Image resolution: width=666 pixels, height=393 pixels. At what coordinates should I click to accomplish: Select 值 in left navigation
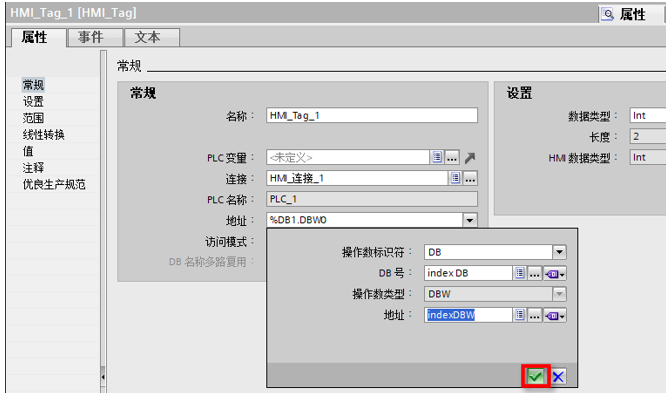(28, 151)
